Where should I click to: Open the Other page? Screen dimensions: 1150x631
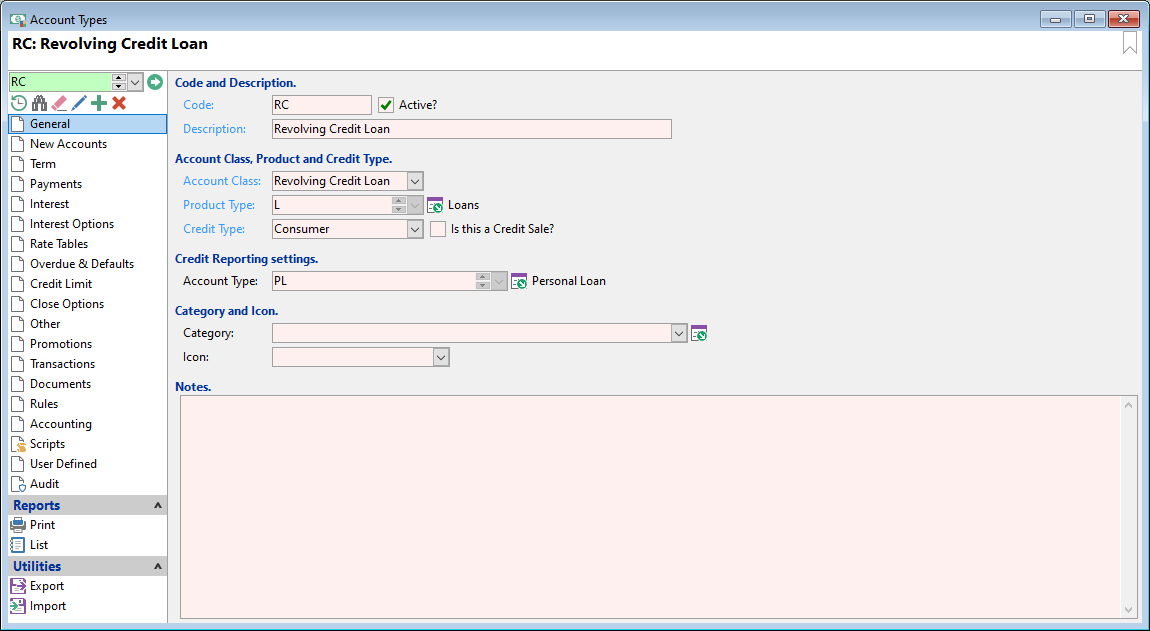tap(88, 324)
